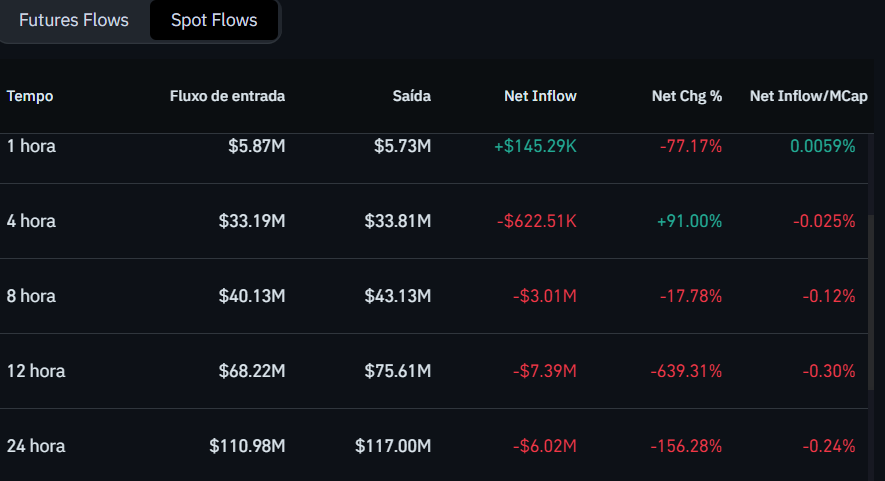Click the Fluxo de entrada column header
This screenshot has width=885, height=481.
(x=228, y=96)
